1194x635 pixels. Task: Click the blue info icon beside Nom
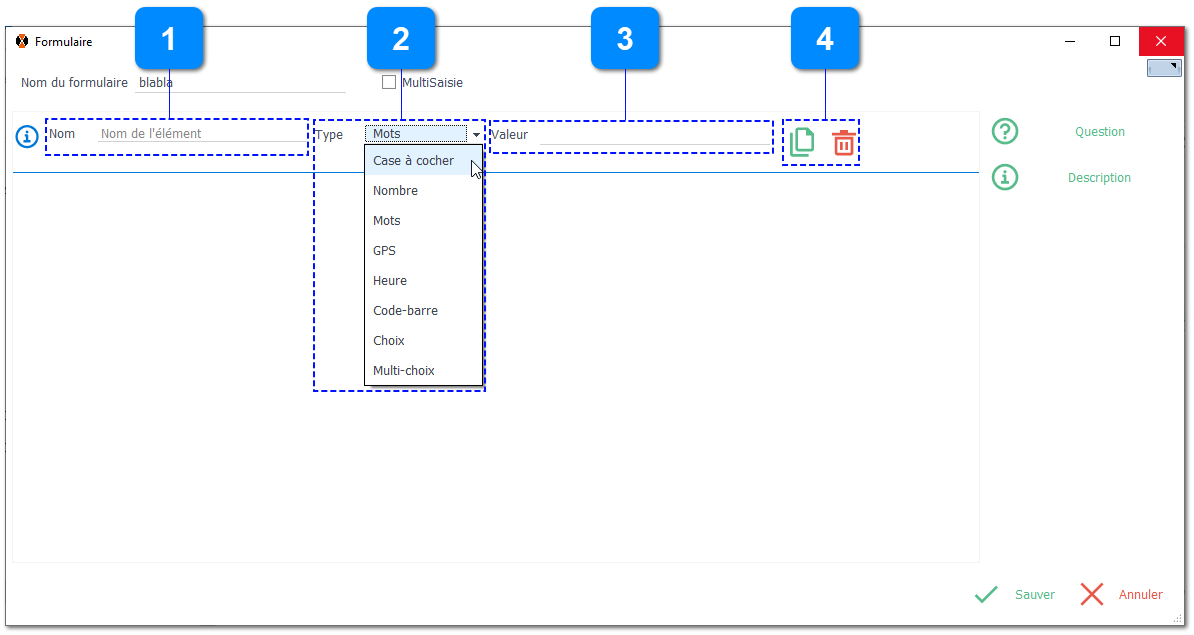27,135
